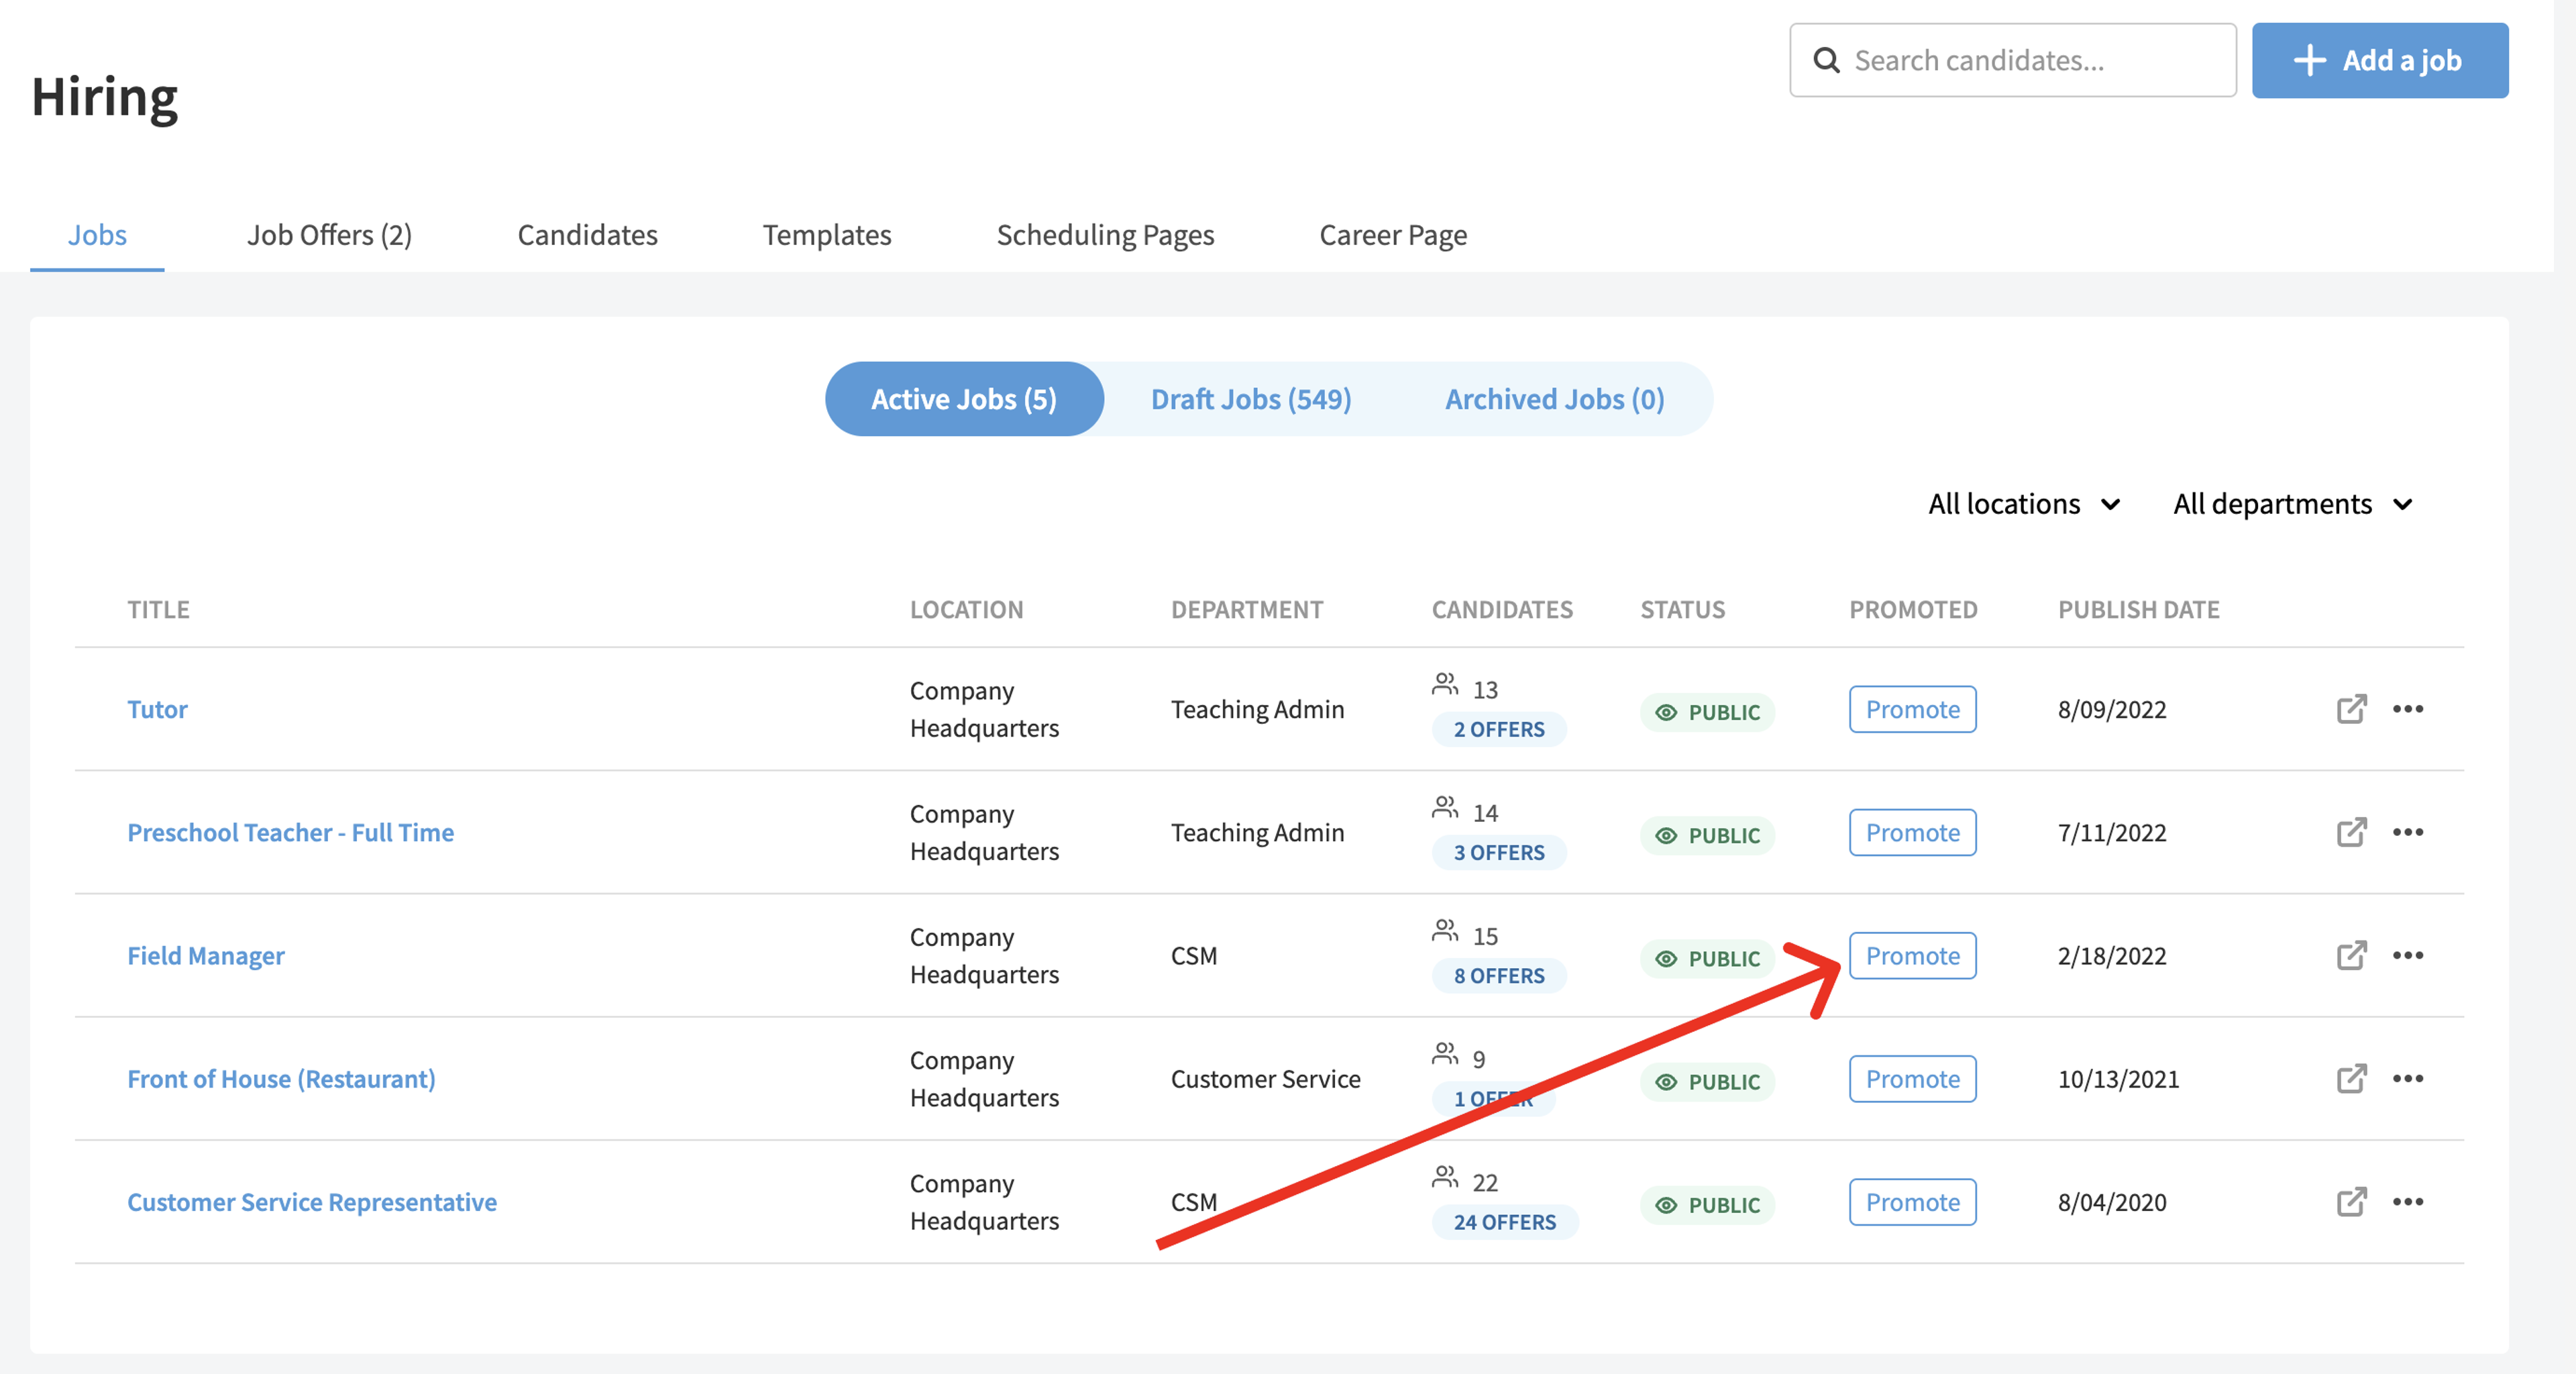Open three-dot menu for Customer Service Representative
Image resolution: width=2576 pixels, height=1374 pixels.
point(2408,1201)
